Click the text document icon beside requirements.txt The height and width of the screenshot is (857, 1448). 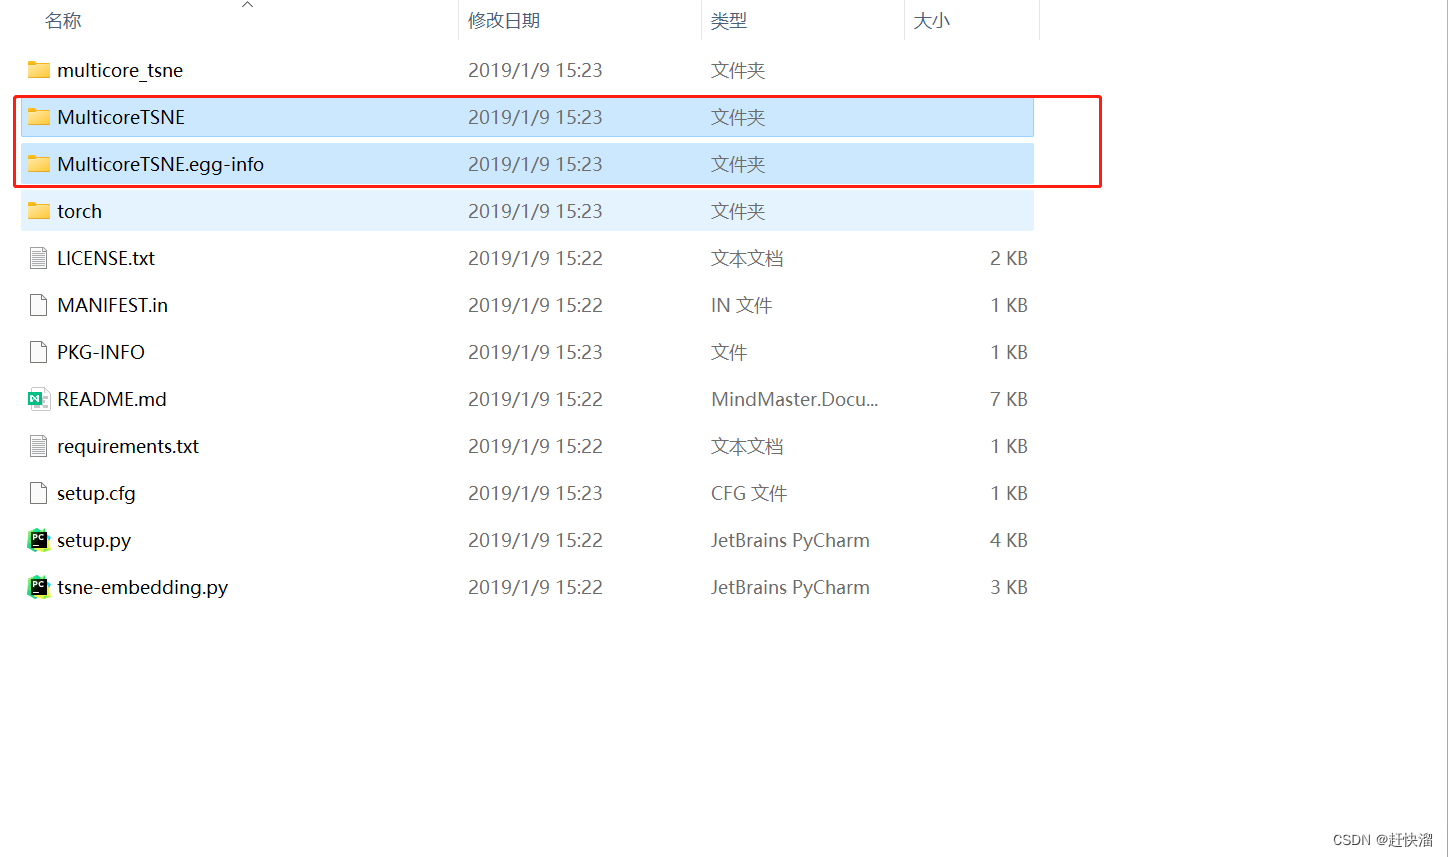[38, 446]
